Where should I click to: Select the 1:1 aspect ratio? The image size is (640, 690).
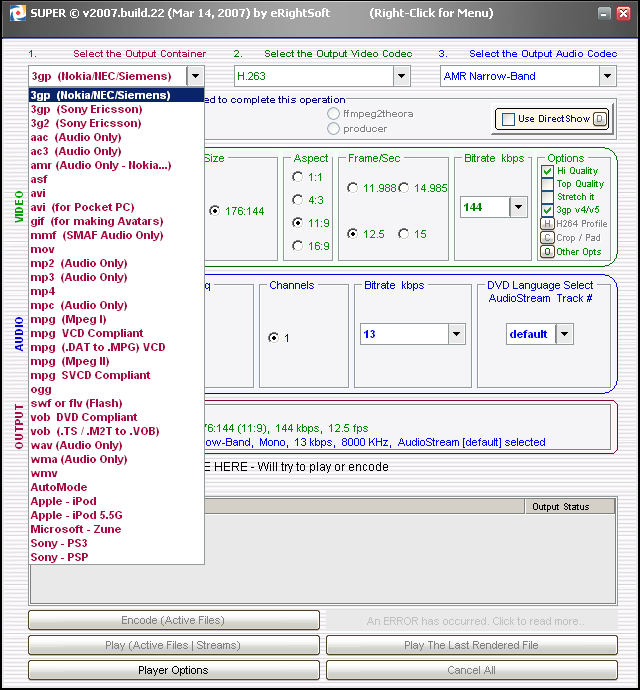298,177
